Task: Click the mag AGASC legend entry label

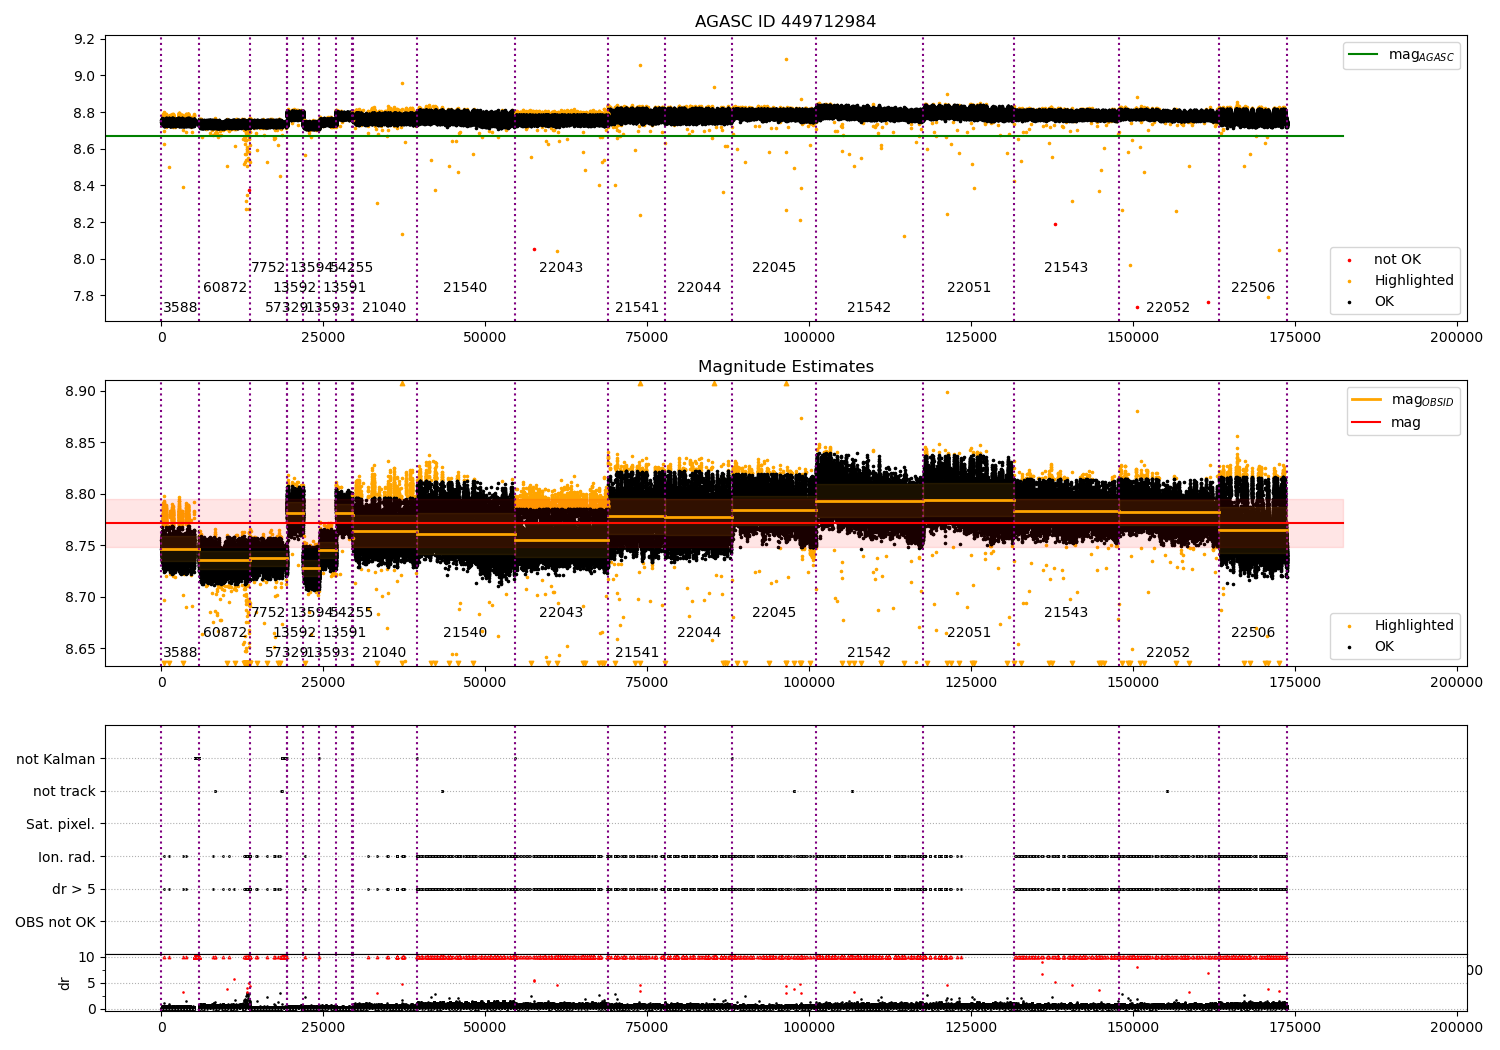Action: tap(1421, 55)
